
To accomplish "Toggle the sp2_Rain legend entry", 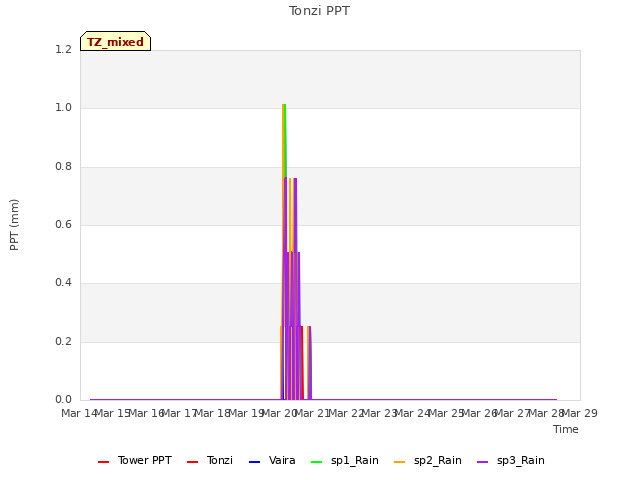I will pos(428,461).
